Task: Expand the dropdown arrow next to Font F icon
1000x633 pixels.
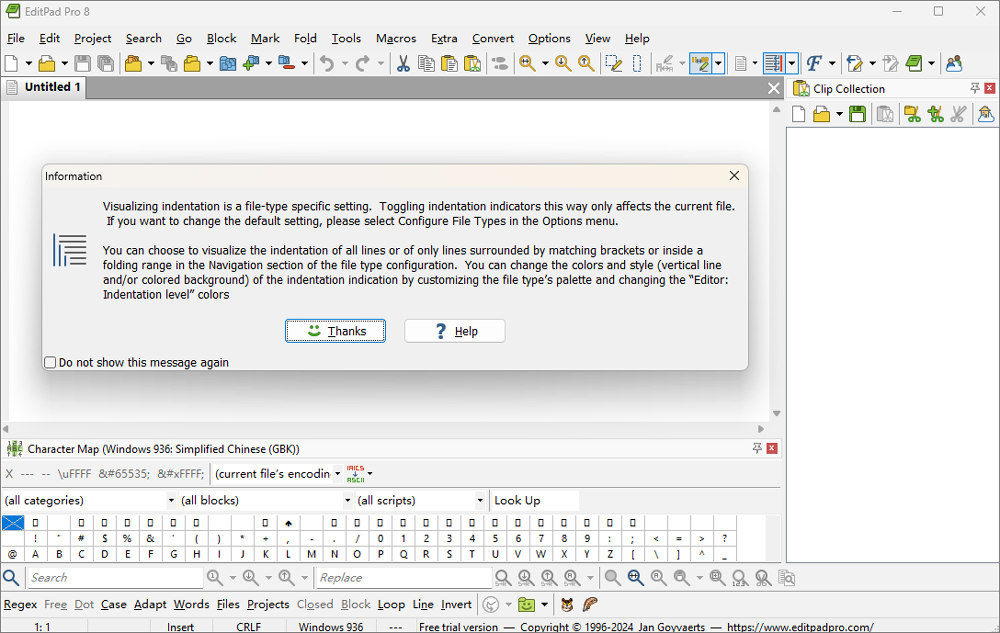Action: click(832, 63)
